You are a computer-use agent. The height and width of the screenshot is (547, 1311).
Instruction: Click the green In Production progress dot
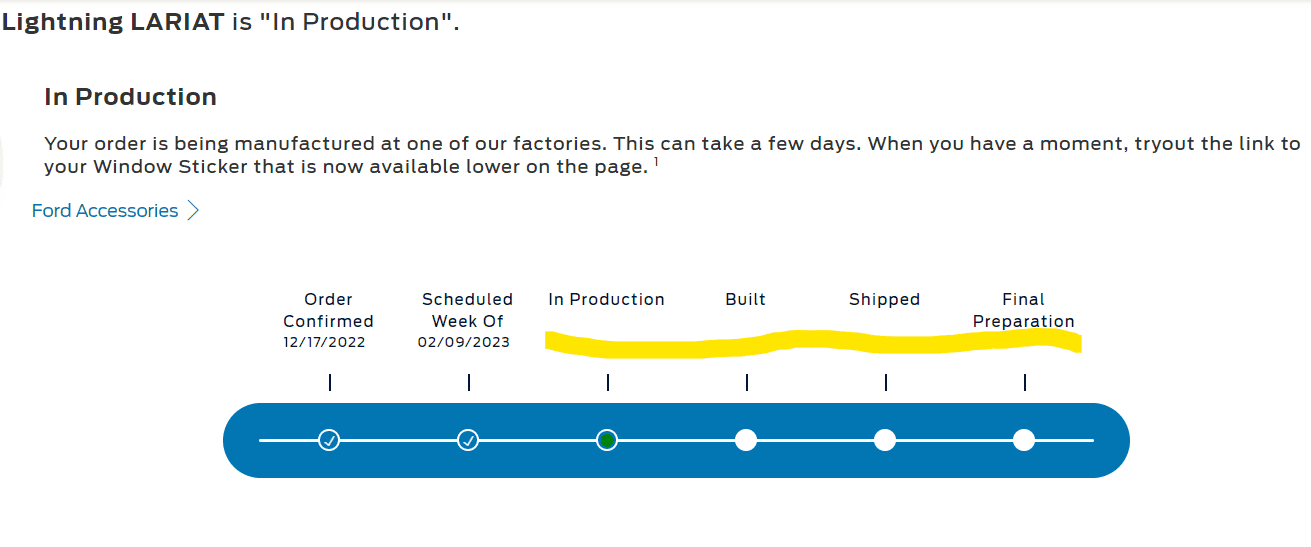607,440
